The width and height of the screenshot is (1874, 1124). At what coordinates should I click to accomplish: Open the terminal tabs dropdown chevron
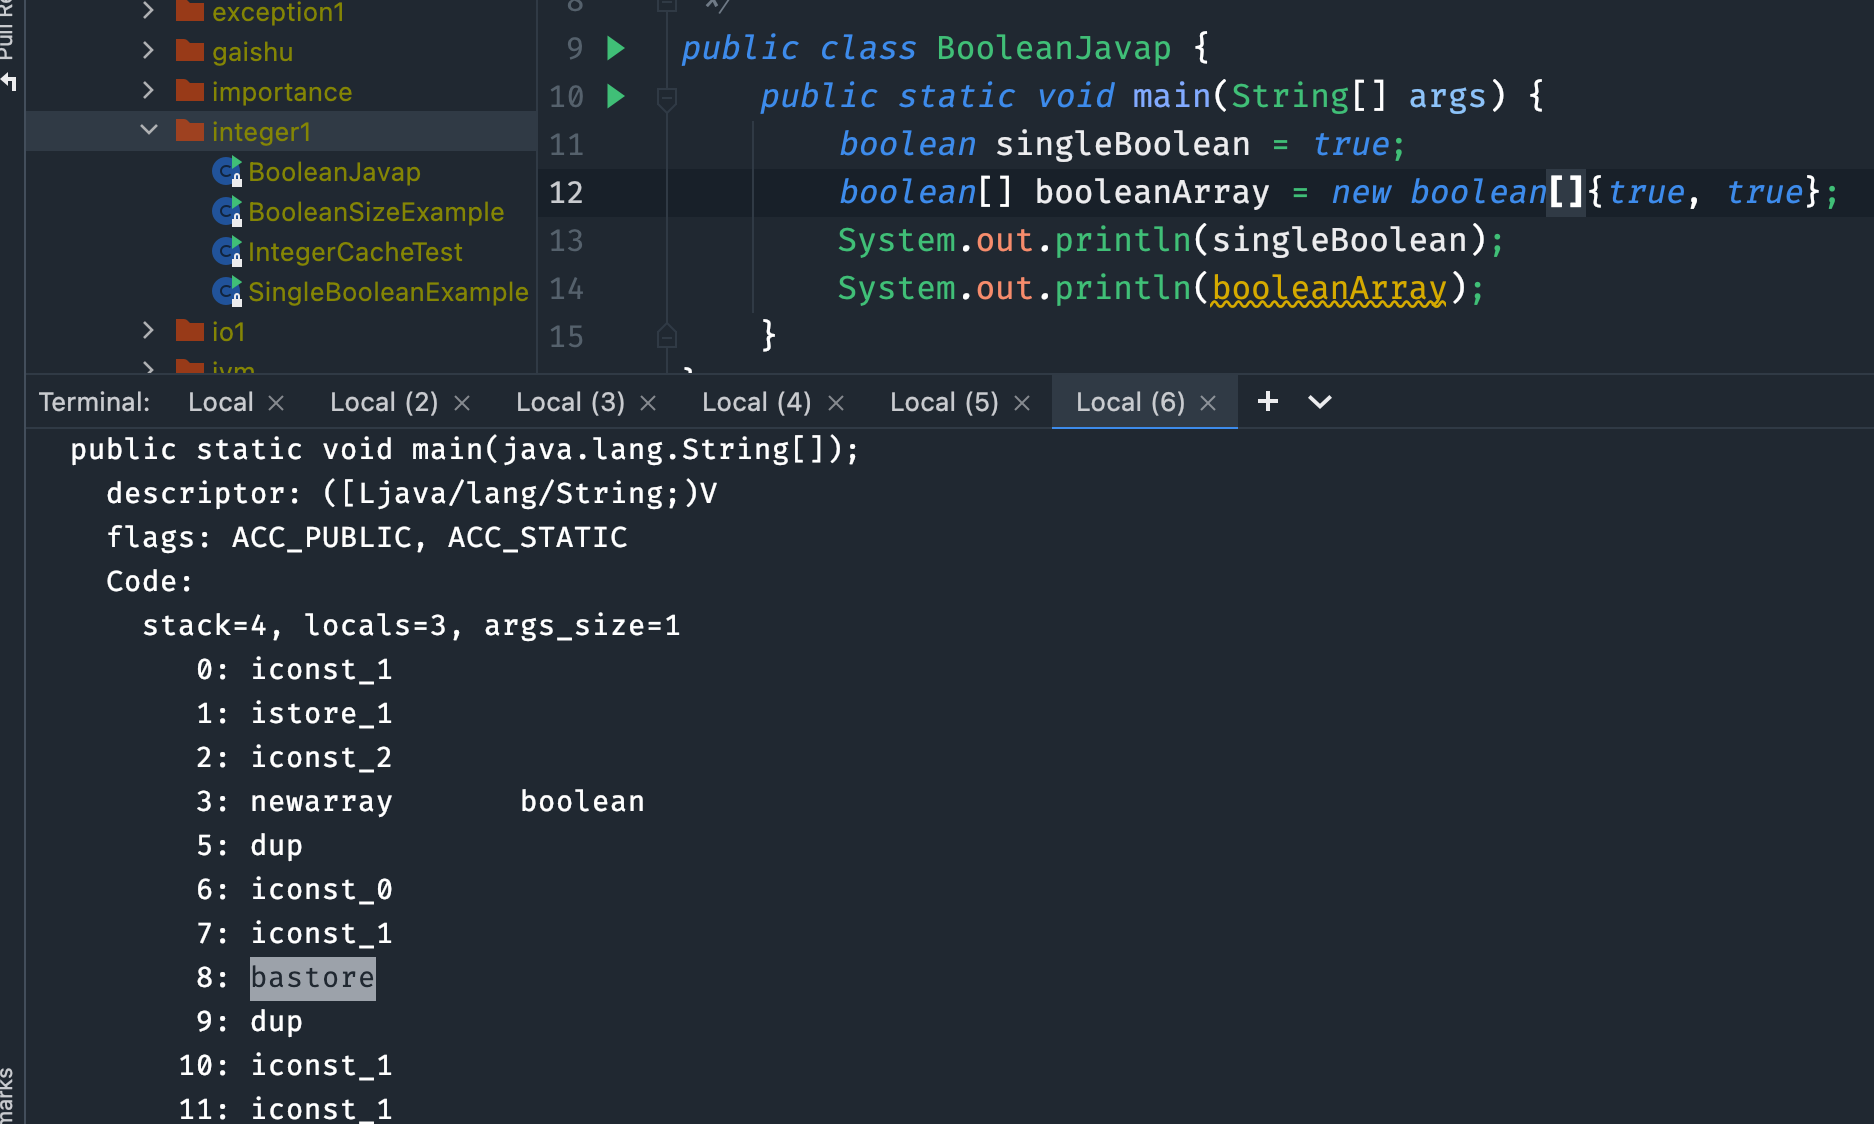coord(1319,401)
